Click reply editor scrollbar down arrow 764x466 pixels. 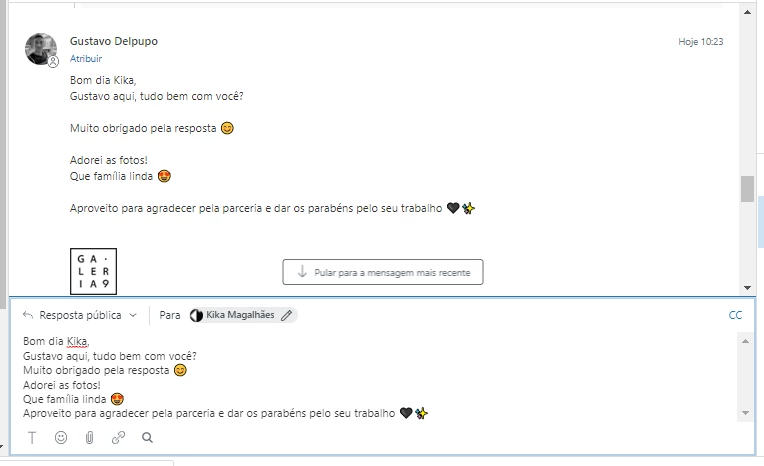(x=745, y=413)
